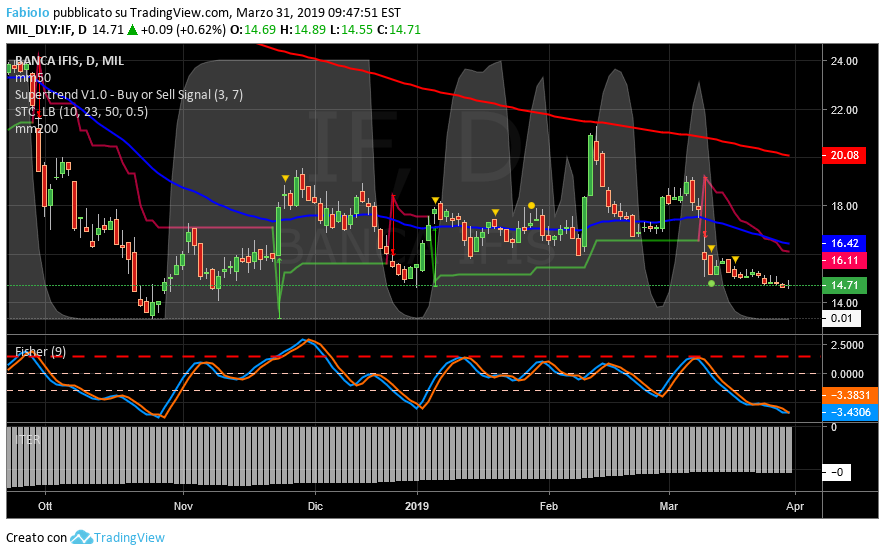Select the BANCA IFIS, D, MIL legend title

pos(69,61)
